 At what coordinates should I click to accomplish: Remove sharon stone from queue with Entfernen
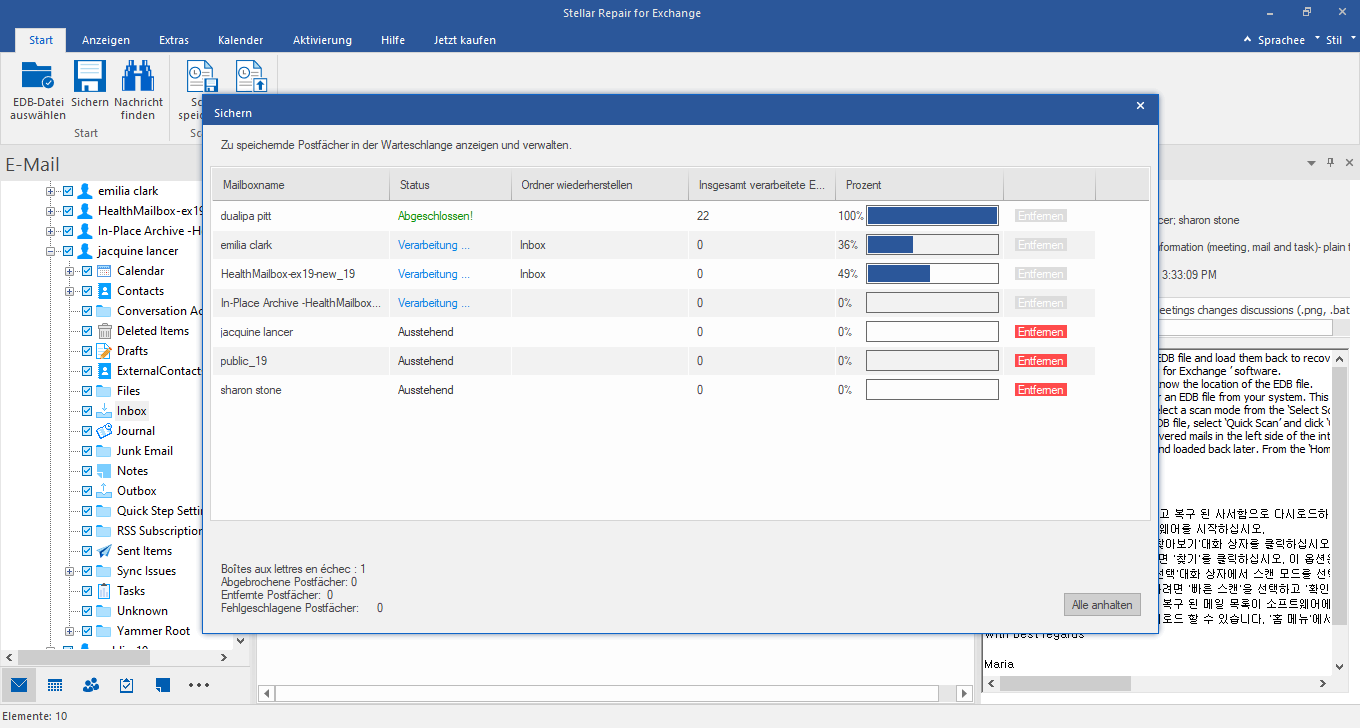point(1040,390)
